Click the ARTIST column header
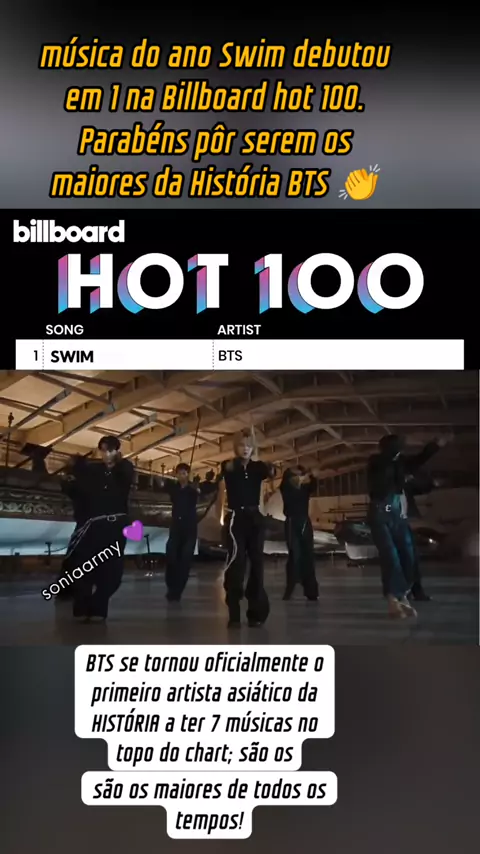 click(x=239, y=330)
